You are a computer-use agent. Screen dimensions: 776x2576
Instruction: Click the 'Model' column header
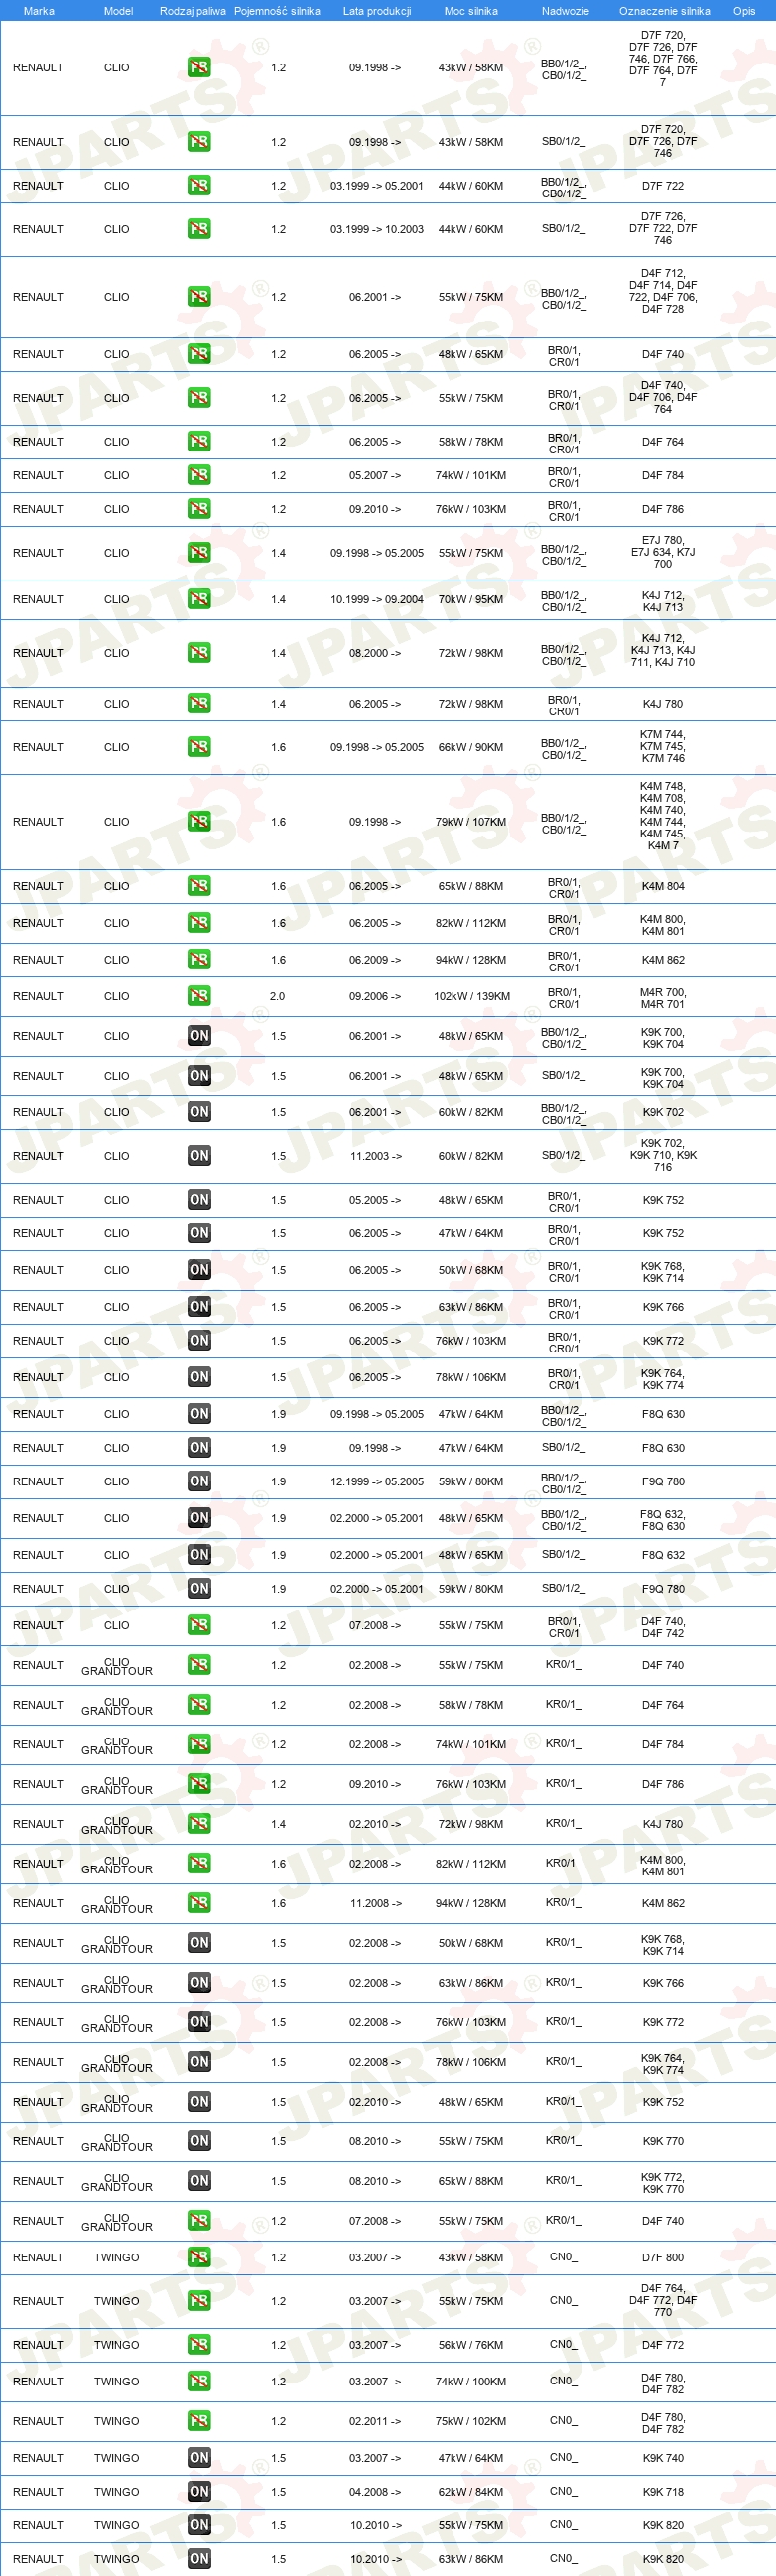point(118,11)
